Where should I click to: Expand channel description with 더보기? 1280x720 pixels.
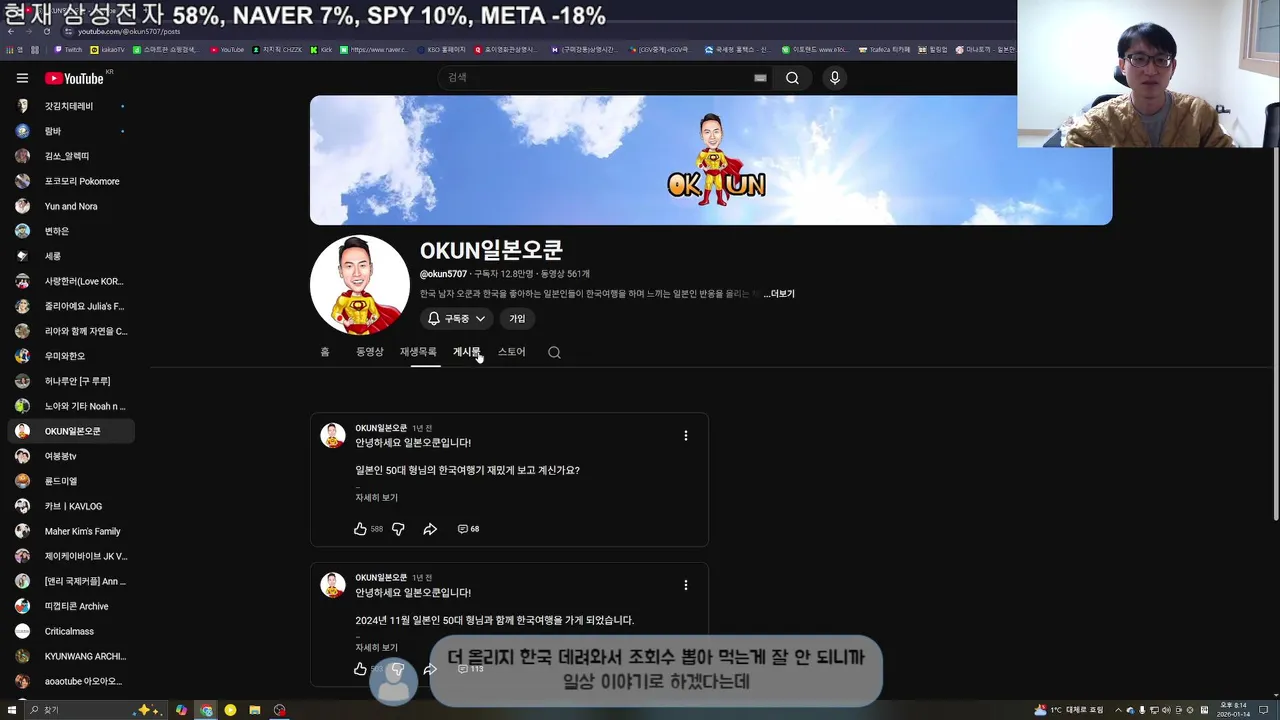(x=780, y=294)
